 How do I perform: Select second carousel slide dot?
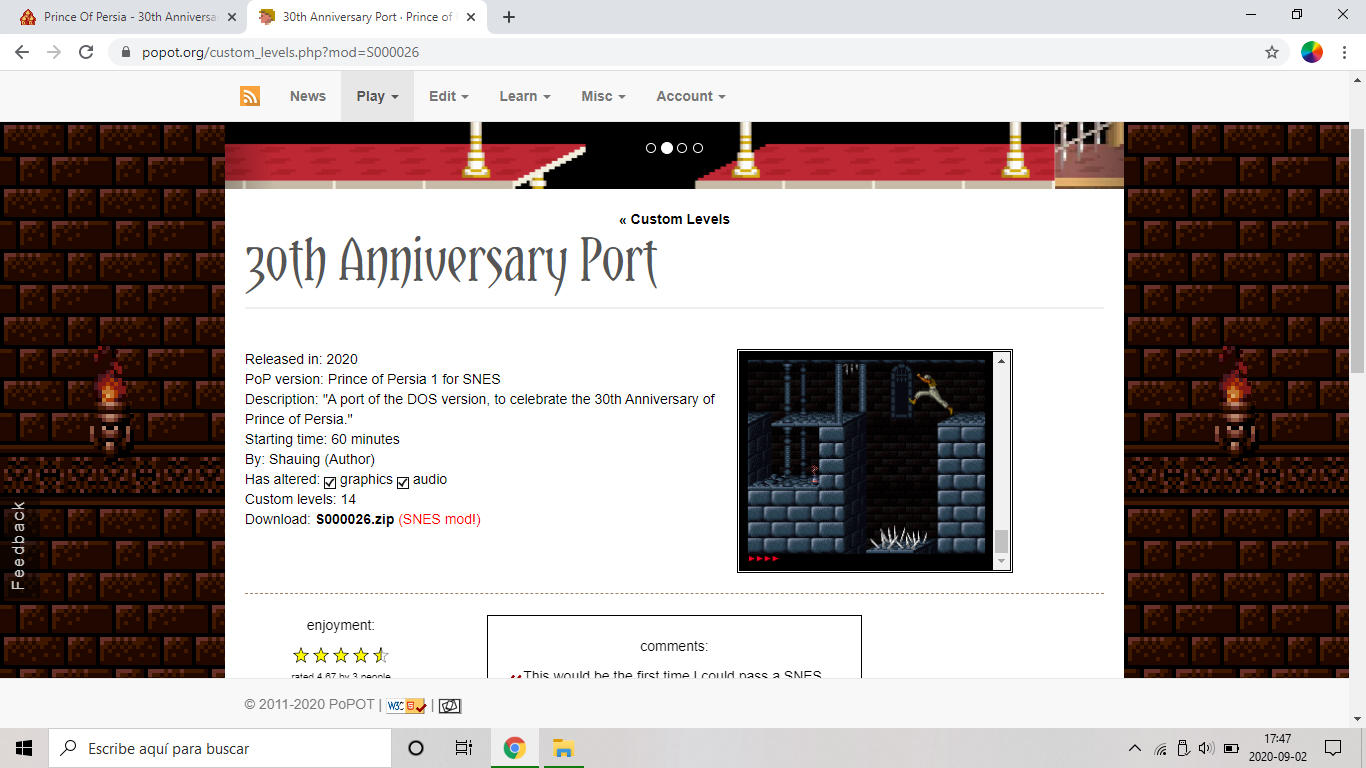[667, 148]
